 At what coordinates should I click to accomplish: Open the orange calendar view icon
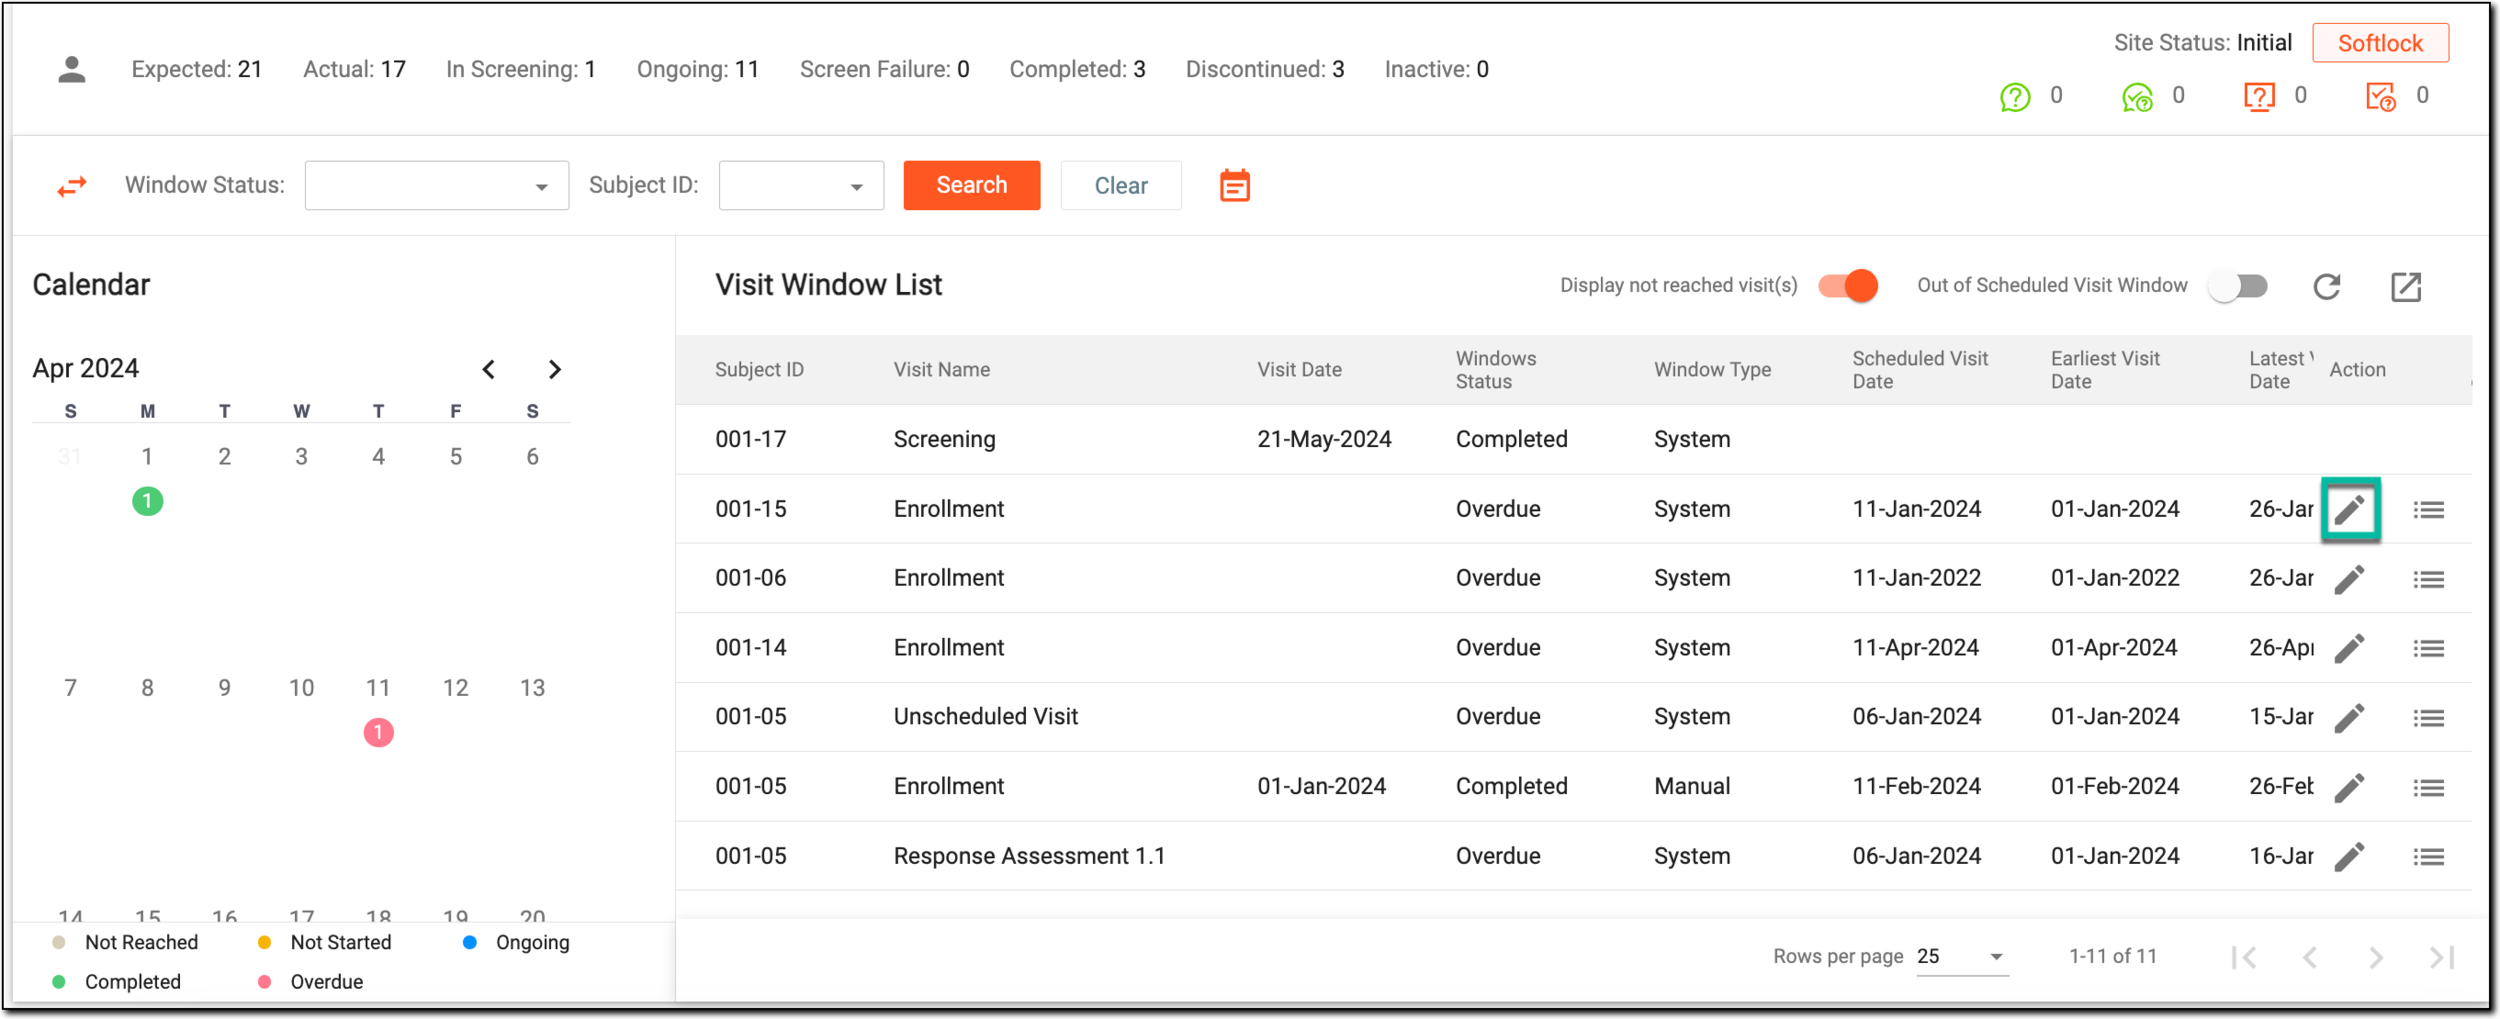[x=1234, y=185]
